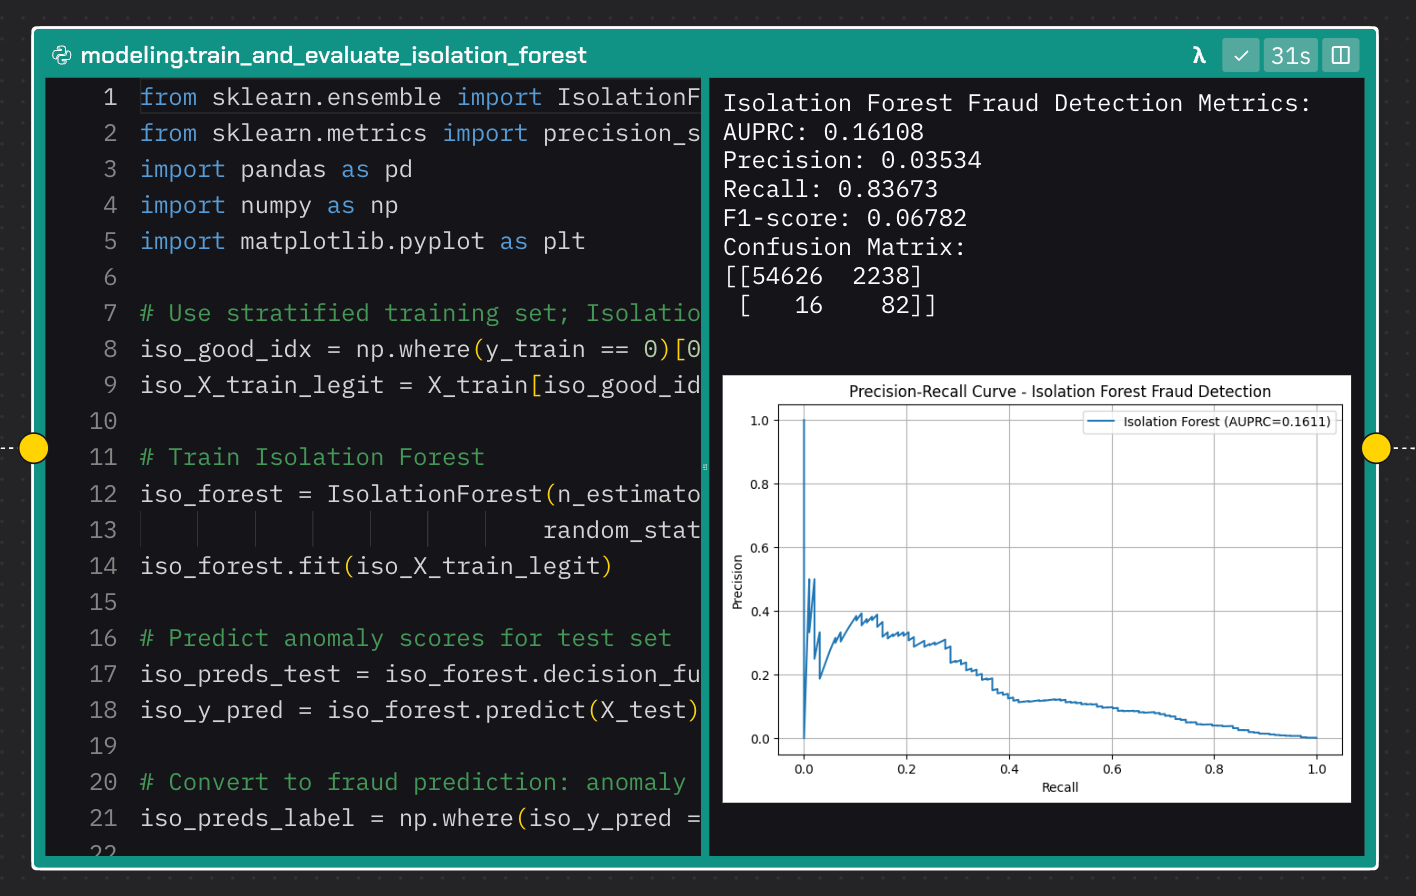The height and width of the screenshot is (896, 1416).
Task: Select the lambda (λ) function icon
Action: tap(1199, 55)
